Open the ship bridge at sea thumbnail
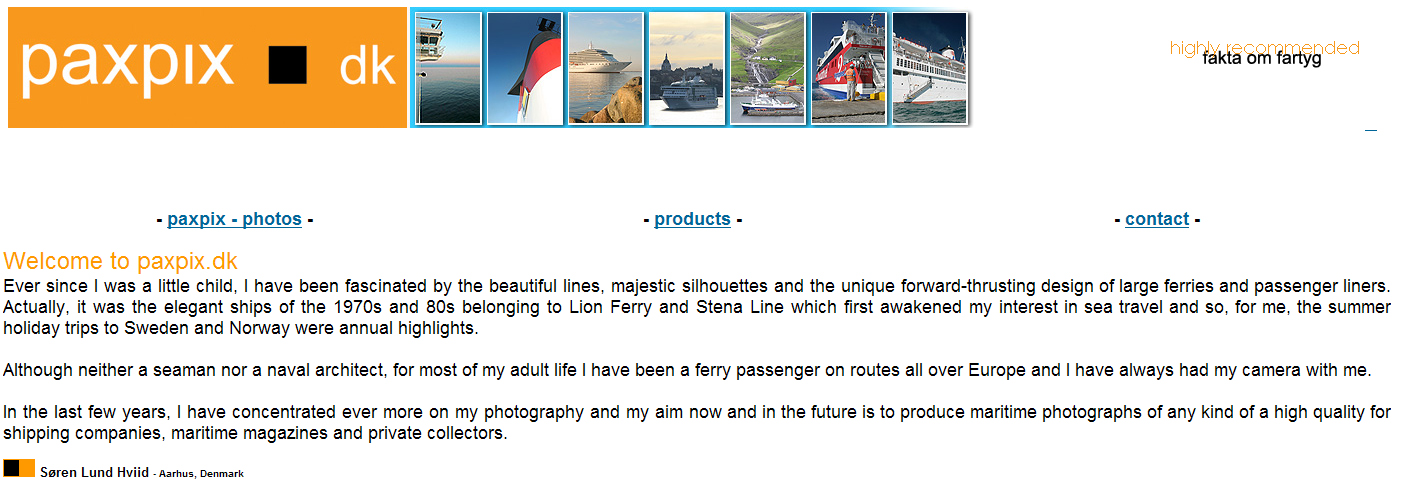This screenshot has height=491, width=1406. pos(448,68)
